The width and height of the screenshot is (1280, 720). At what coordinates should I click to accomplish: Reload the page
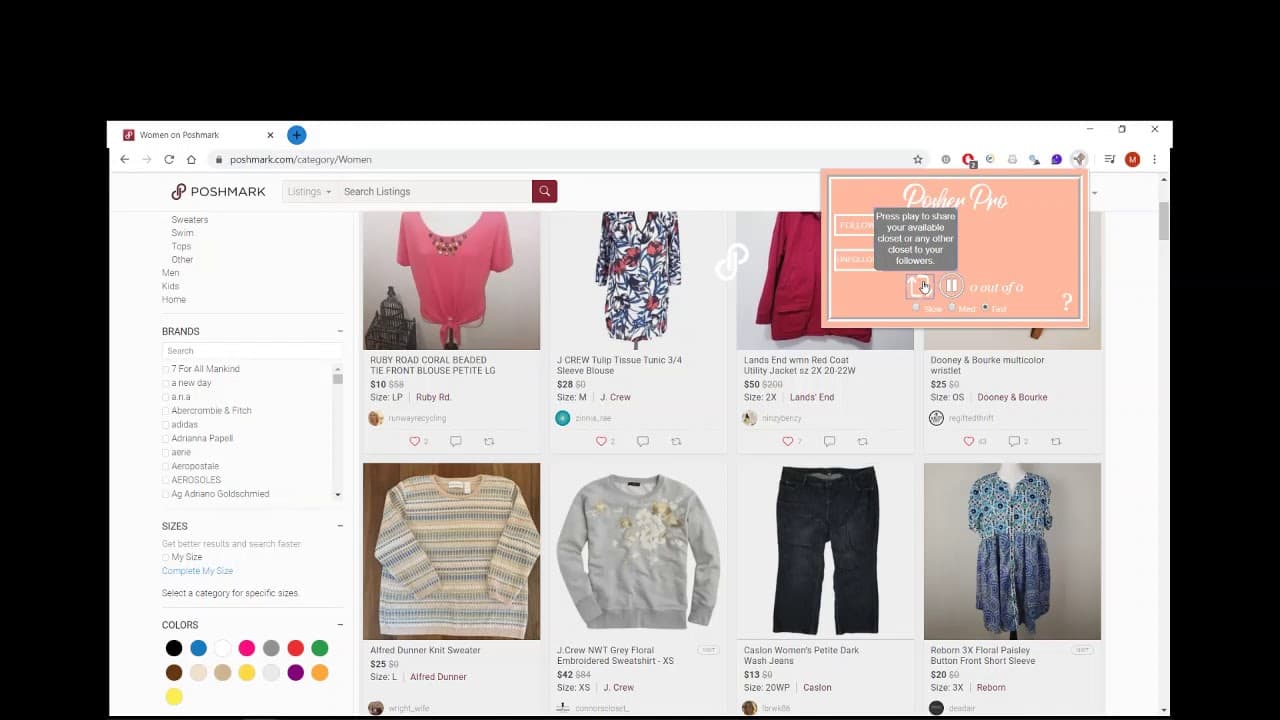point(169,159)
